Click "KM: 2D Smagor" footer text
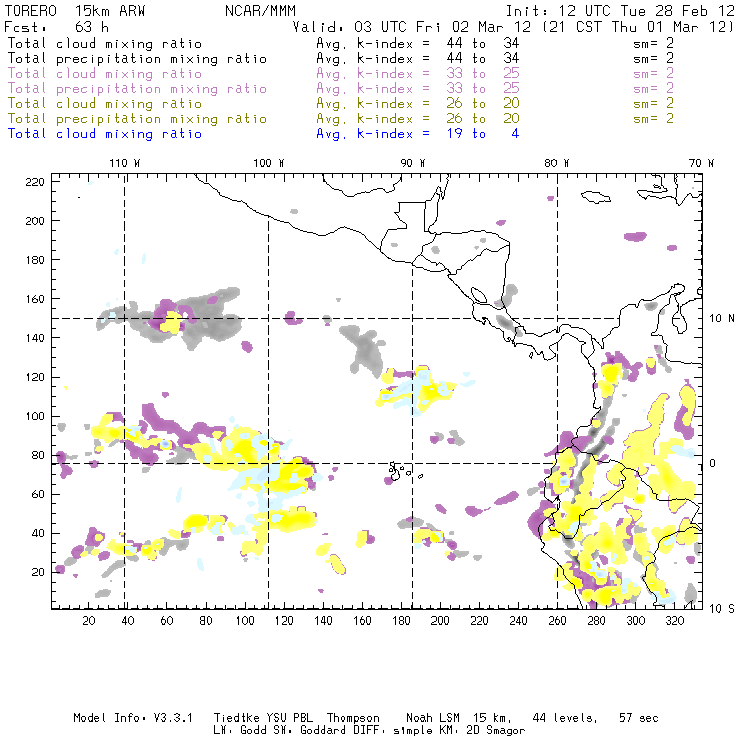This screenshot has height=740, width=740. (x=484, y=731)
